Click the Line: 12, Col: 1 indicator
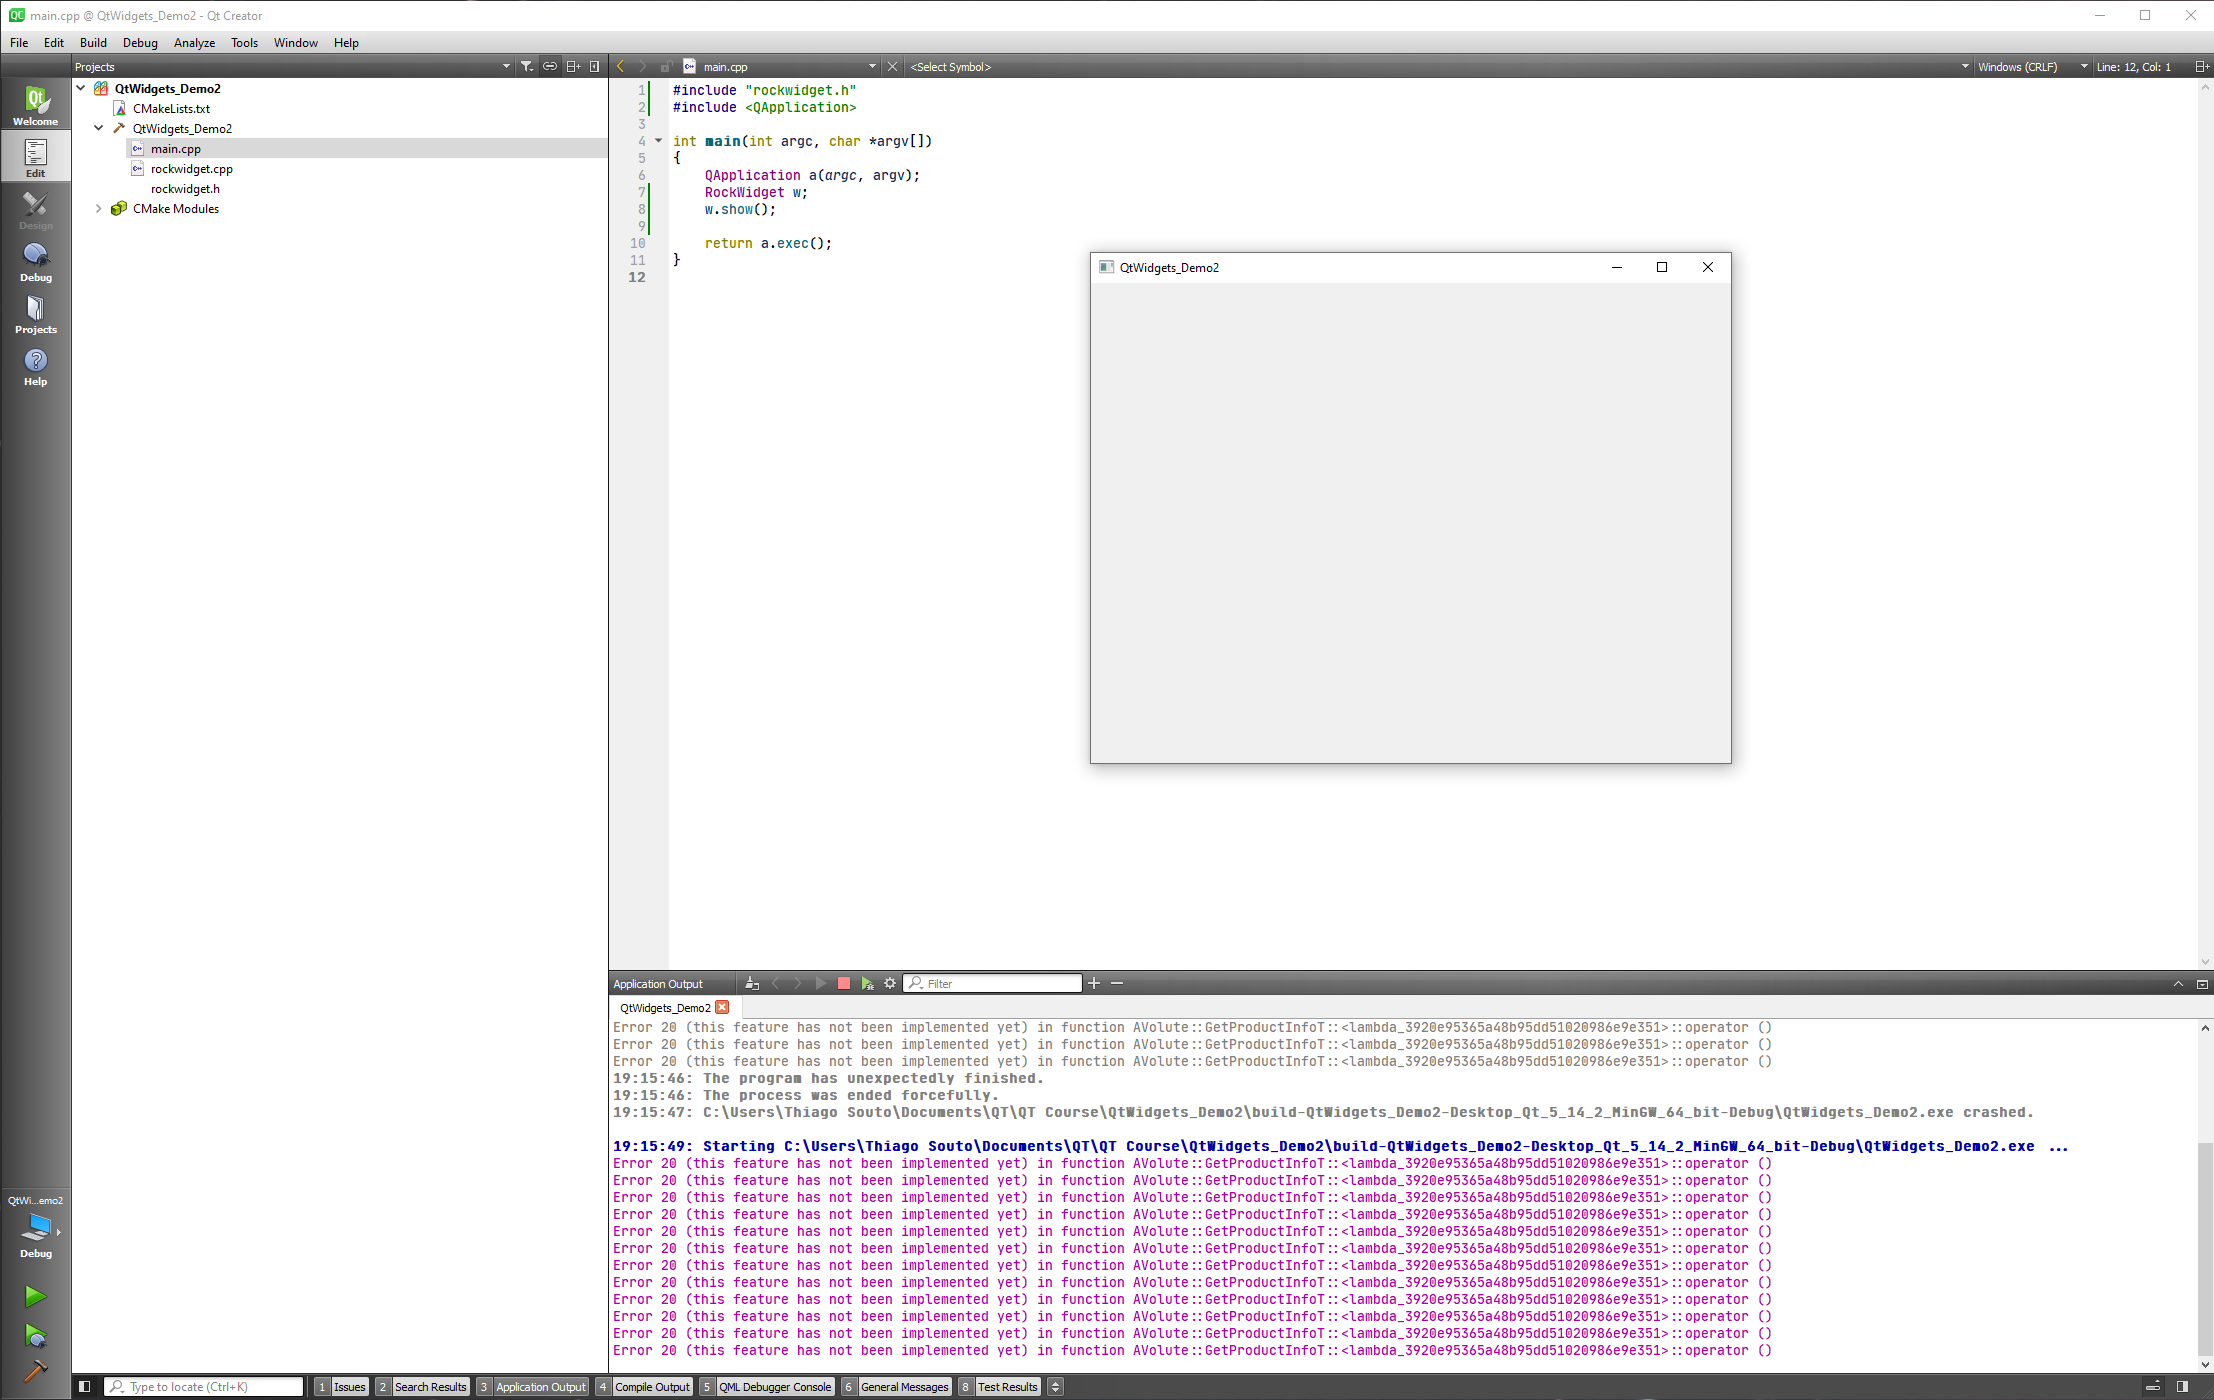The width and height of the screenshot is (2214, 1400). tap(2133, 67)
